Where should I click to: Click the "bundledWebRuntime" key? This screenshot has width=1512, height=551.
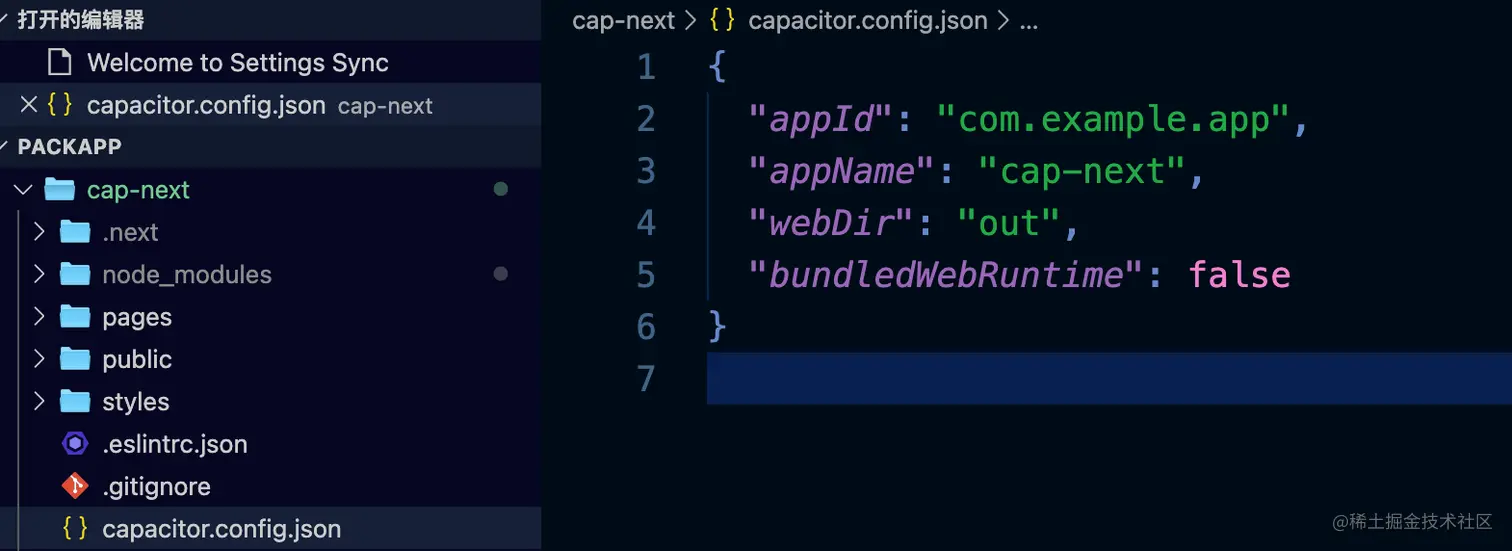[946, 275]
